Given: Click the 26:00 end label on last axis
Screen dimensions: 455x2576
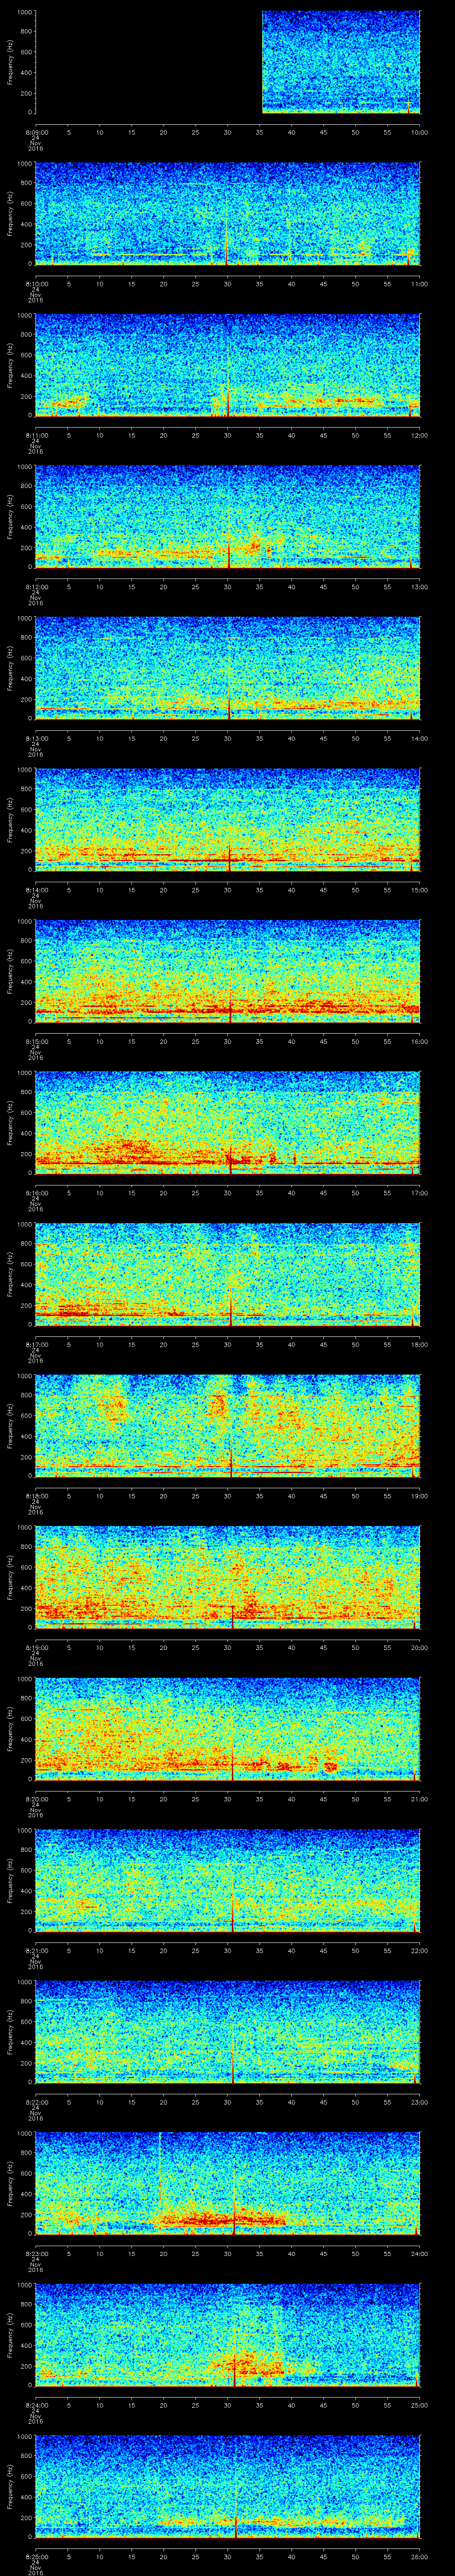Looking at the screenshot, I should point(419,2556).
